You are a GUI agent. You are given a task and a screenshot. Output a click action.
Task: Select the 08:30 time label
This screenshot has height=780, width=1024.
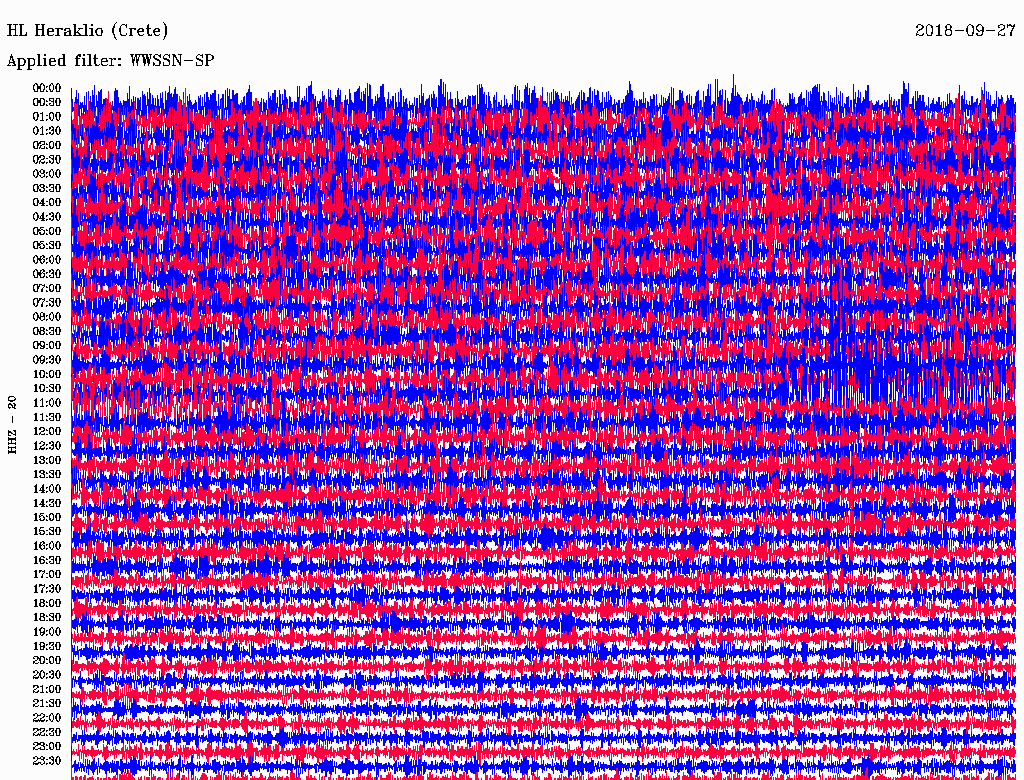(x=46, y=331)
